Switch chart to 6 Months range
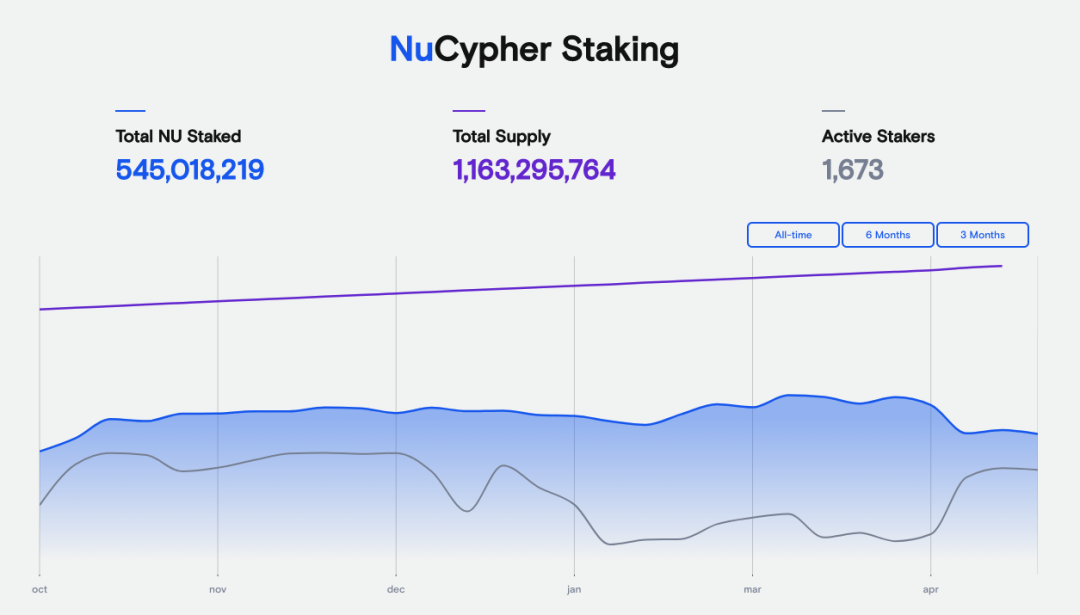The height and width of the screenshot is (615, 1080). click(888, 235)
